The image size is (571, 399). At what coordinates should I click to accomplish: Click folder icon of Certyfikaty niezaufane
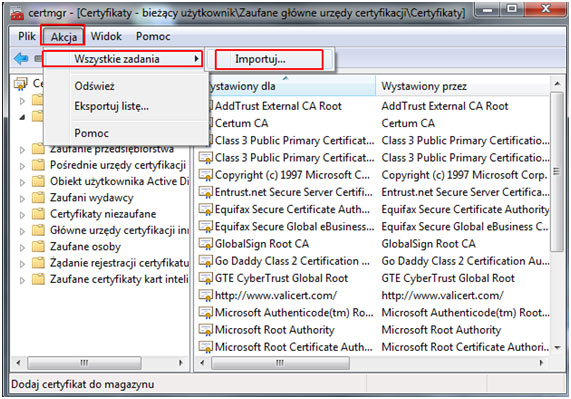click(38, 214)
